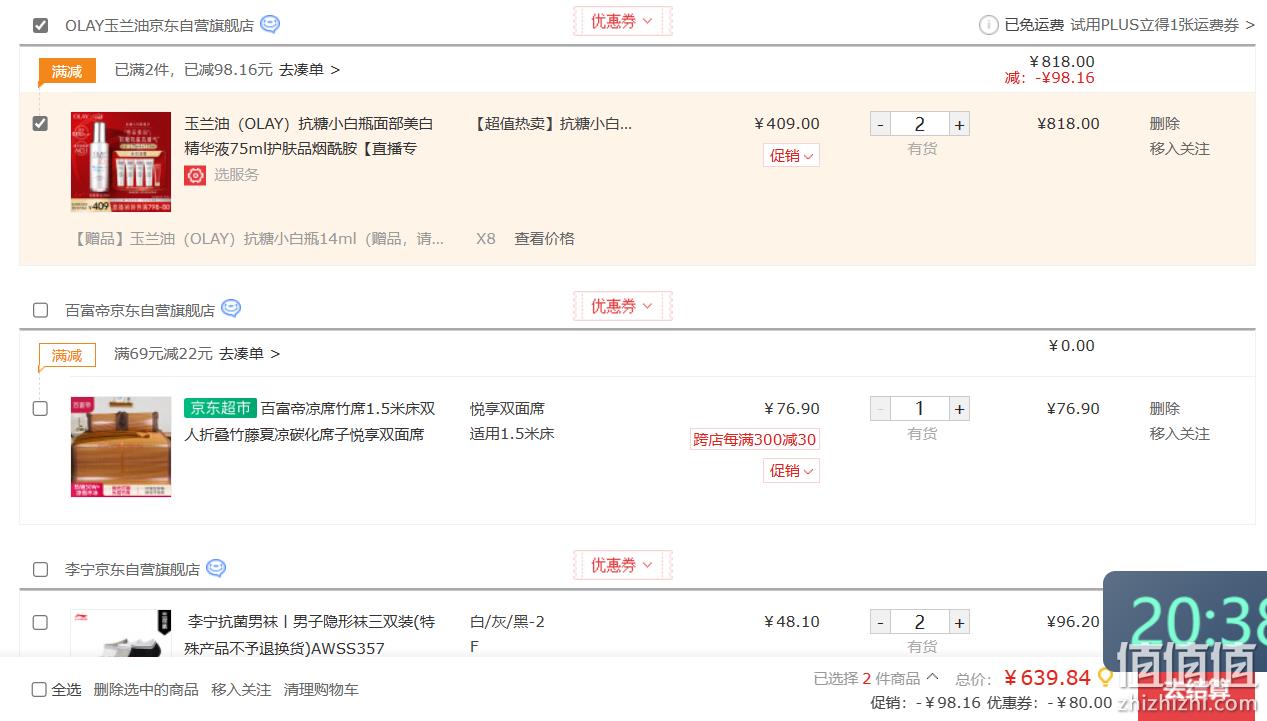Check the 百富帝 store checkbox
The image size is (1267, 721).
coord(40,310)
